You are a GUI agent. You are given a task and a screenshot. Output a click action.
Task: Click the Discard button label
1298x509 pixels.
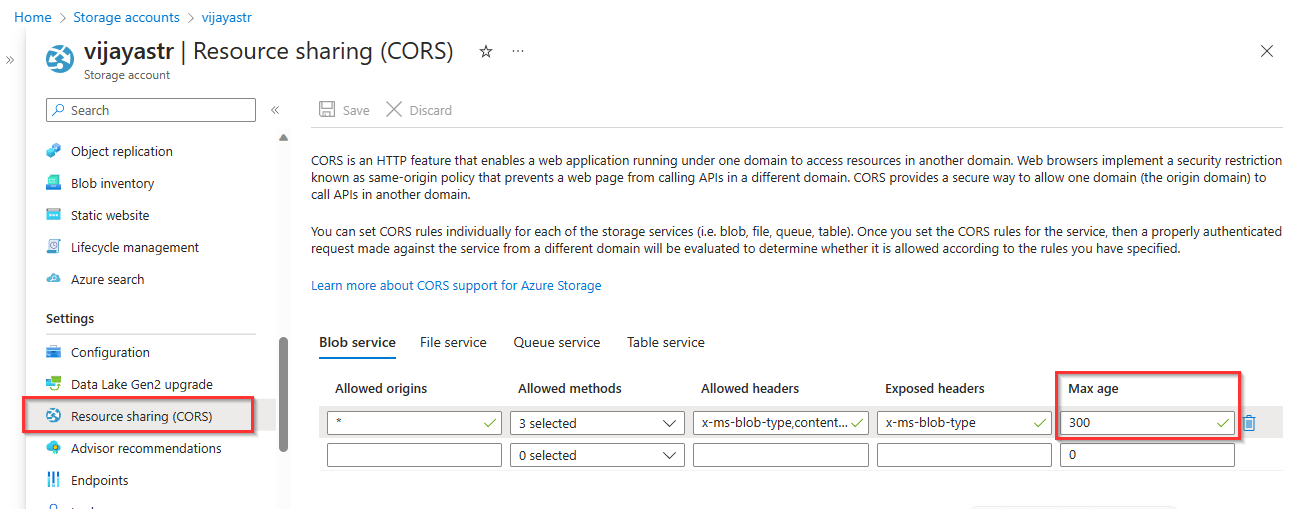pyautogui.click(x=431, y=110)
